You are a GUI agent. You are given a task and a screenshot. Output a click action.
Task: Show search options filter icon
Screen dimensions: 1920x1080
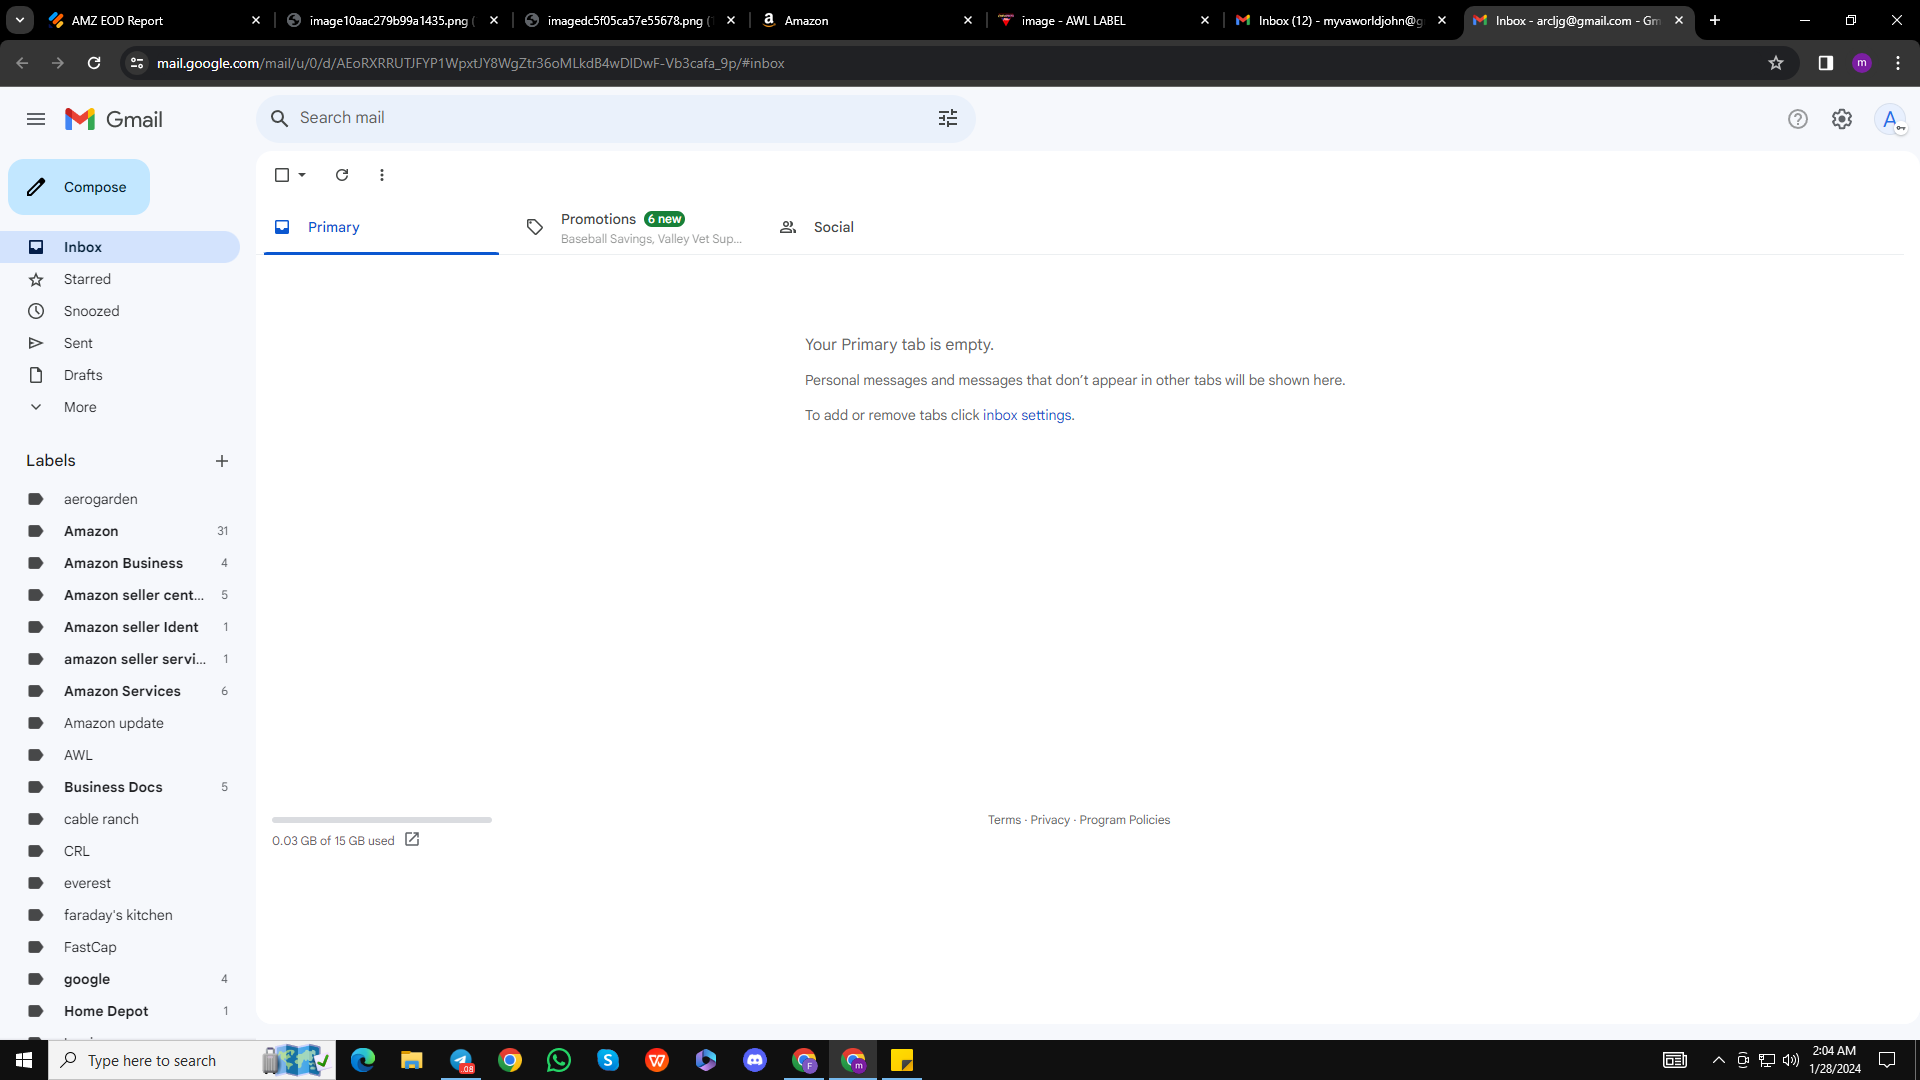948,118
